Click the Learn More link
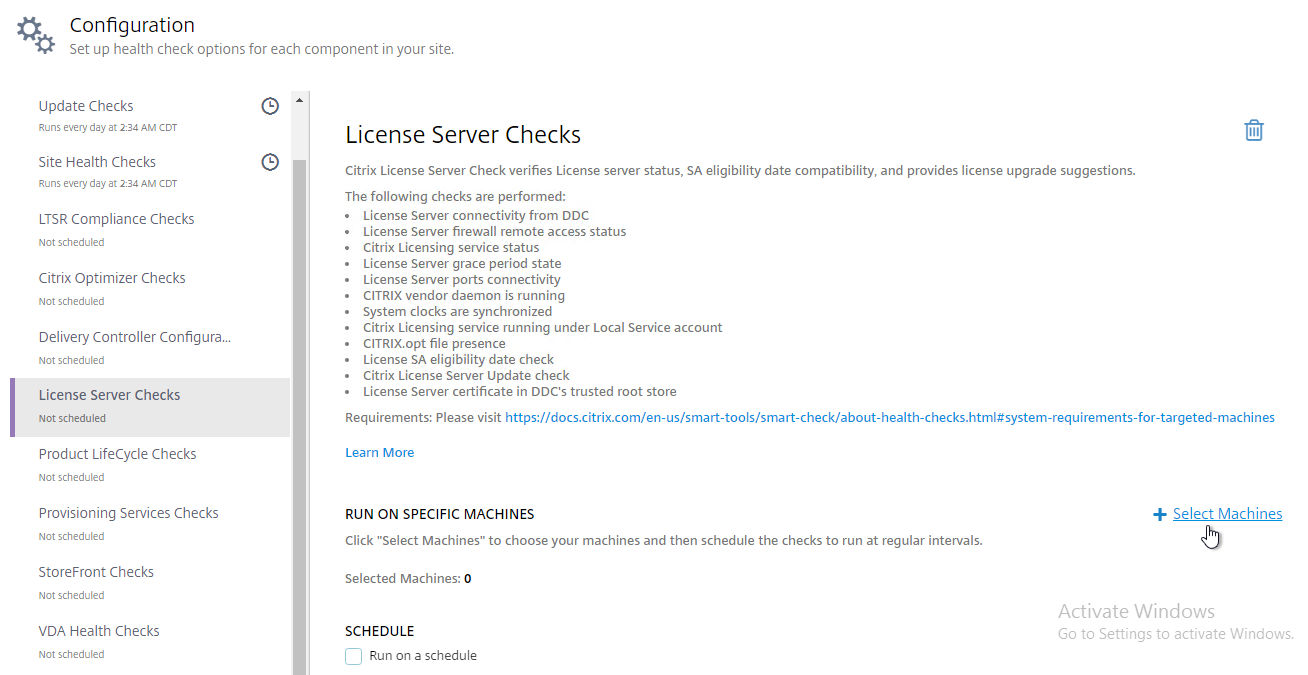 (x=379, y=453)
